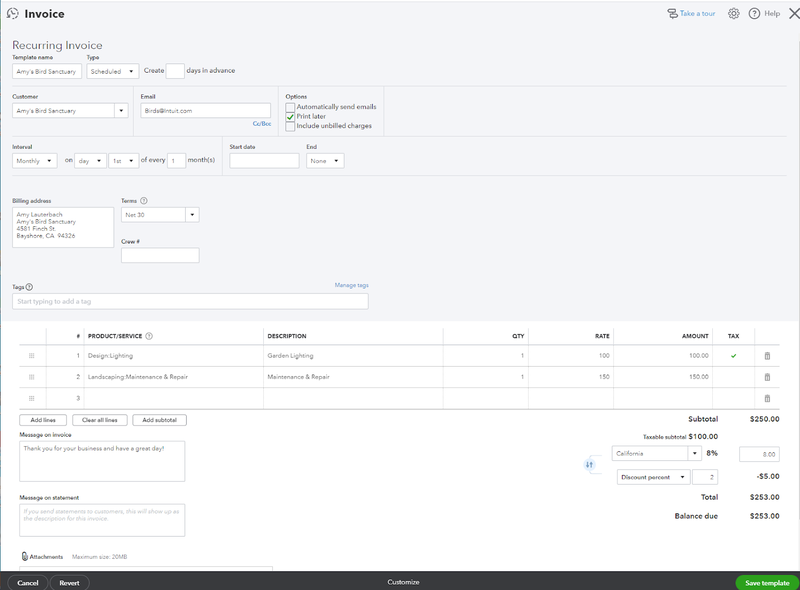This screenshot has width=800, height=590.
Task: Open the 1st dropdown in interval
Action: point(123,161)
